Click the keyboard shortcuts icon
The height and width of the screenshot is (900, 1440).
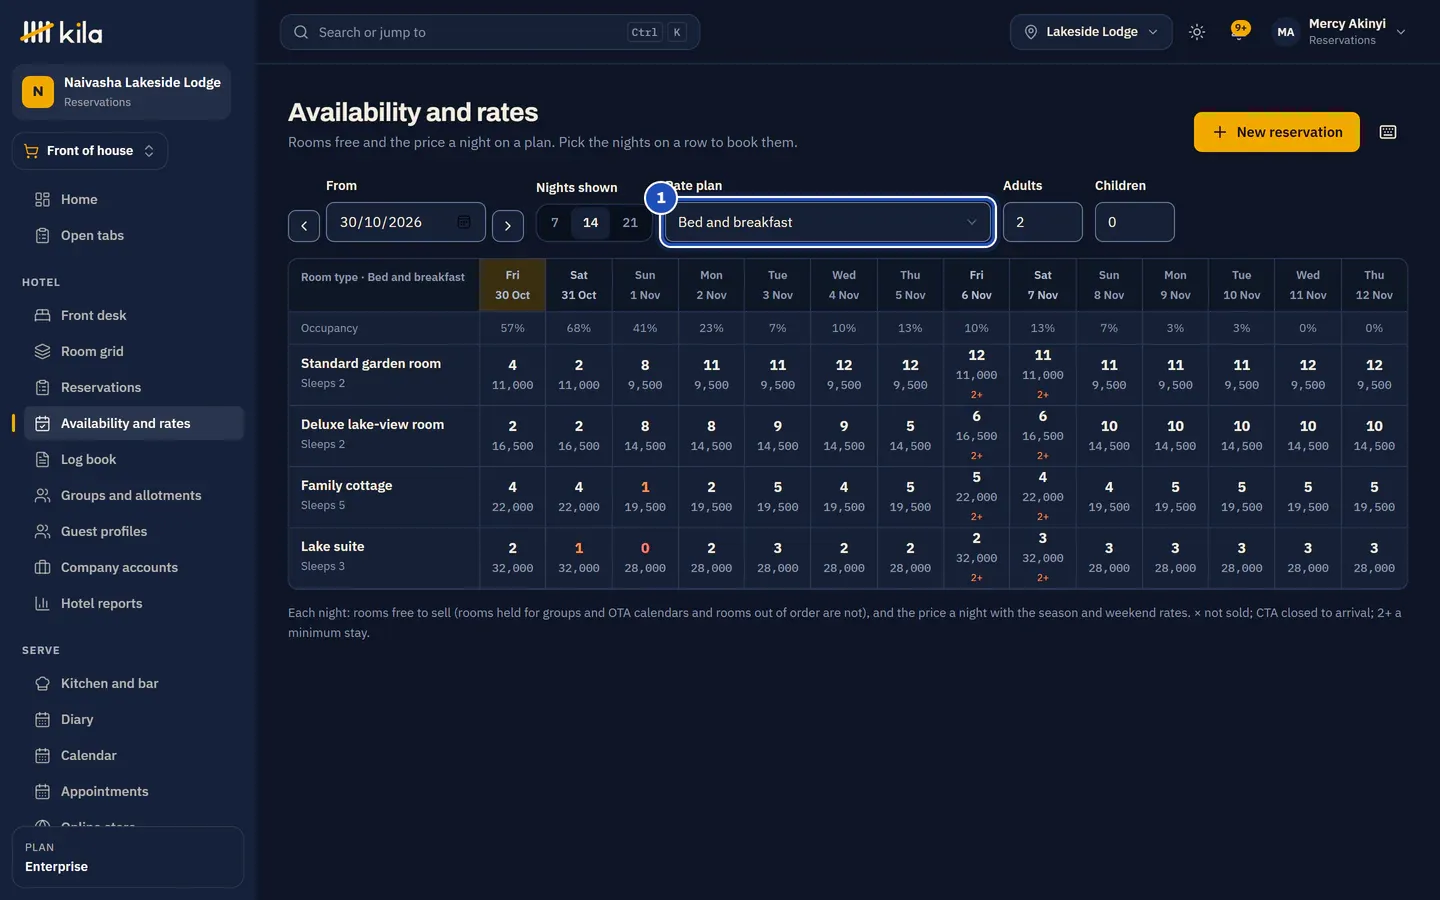coord(1388,132)
